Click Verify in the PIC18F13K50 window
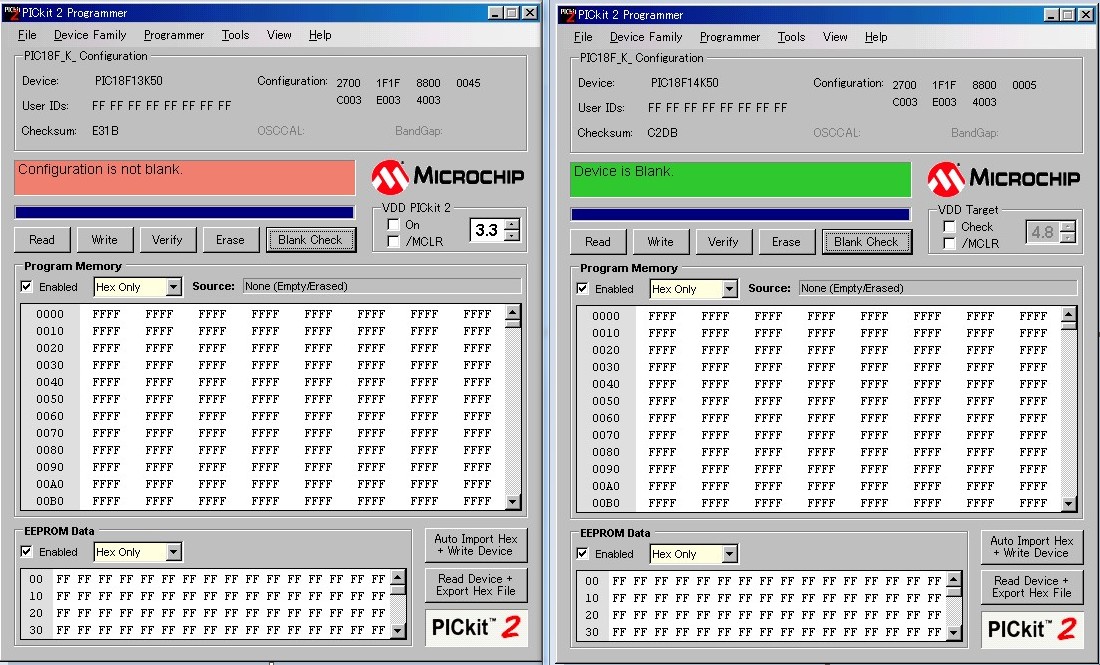 [x=167, y=240]
